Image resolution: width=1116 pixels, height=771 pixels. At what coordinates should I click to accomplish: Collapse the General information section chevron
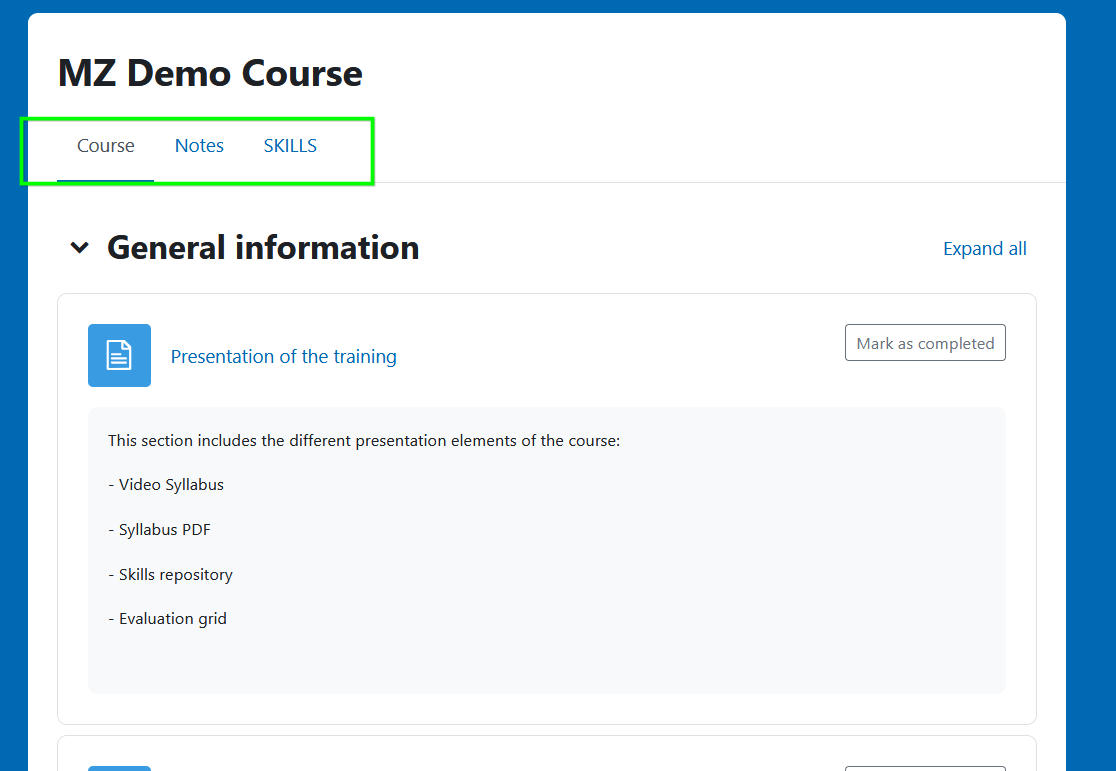pos(80,248)
